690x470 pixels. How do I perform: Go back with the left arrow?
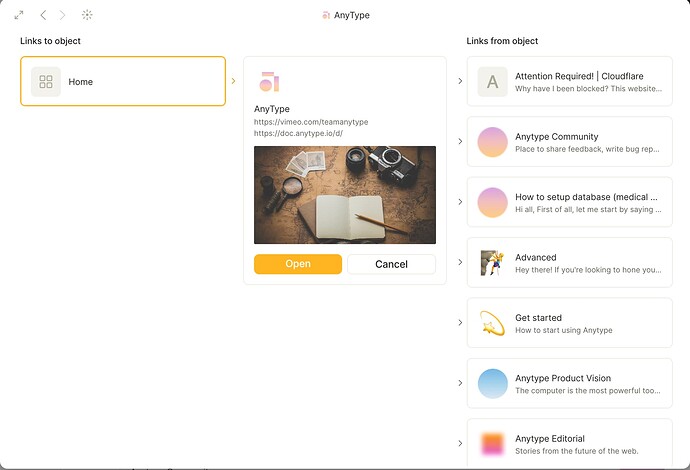click(x=43, y=15)
